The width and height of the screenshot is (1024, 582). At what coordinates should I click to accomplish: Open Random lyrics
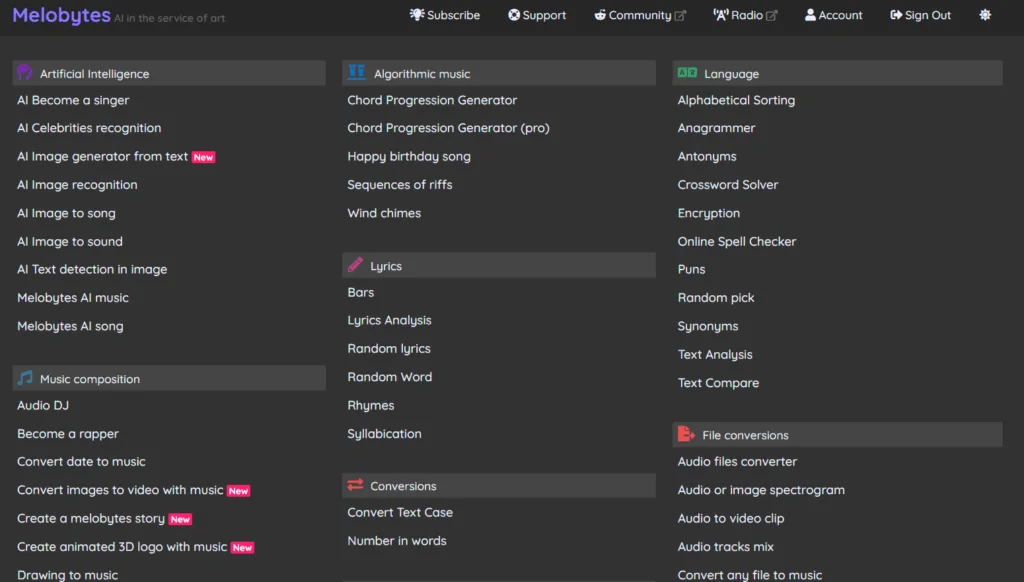(x=389, y=349)
